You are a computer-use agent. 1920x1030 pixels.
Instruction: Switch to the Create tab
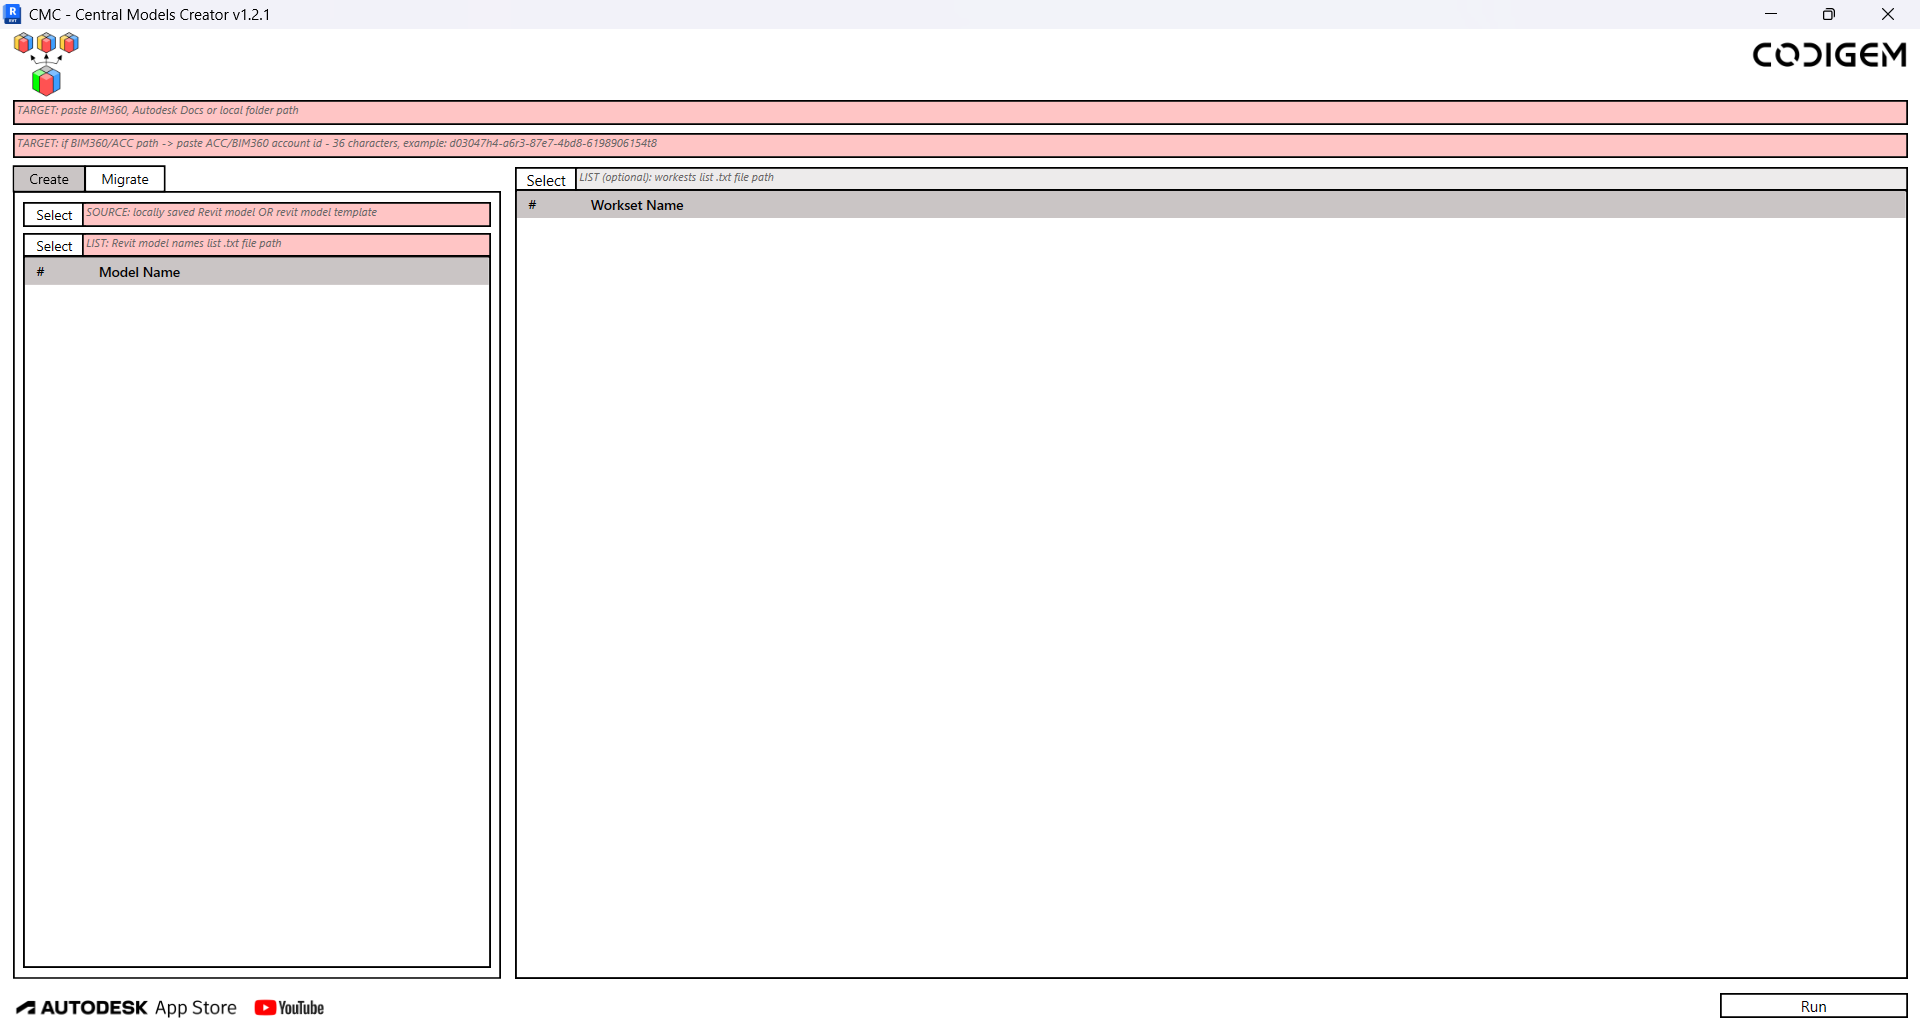[49, 179]
